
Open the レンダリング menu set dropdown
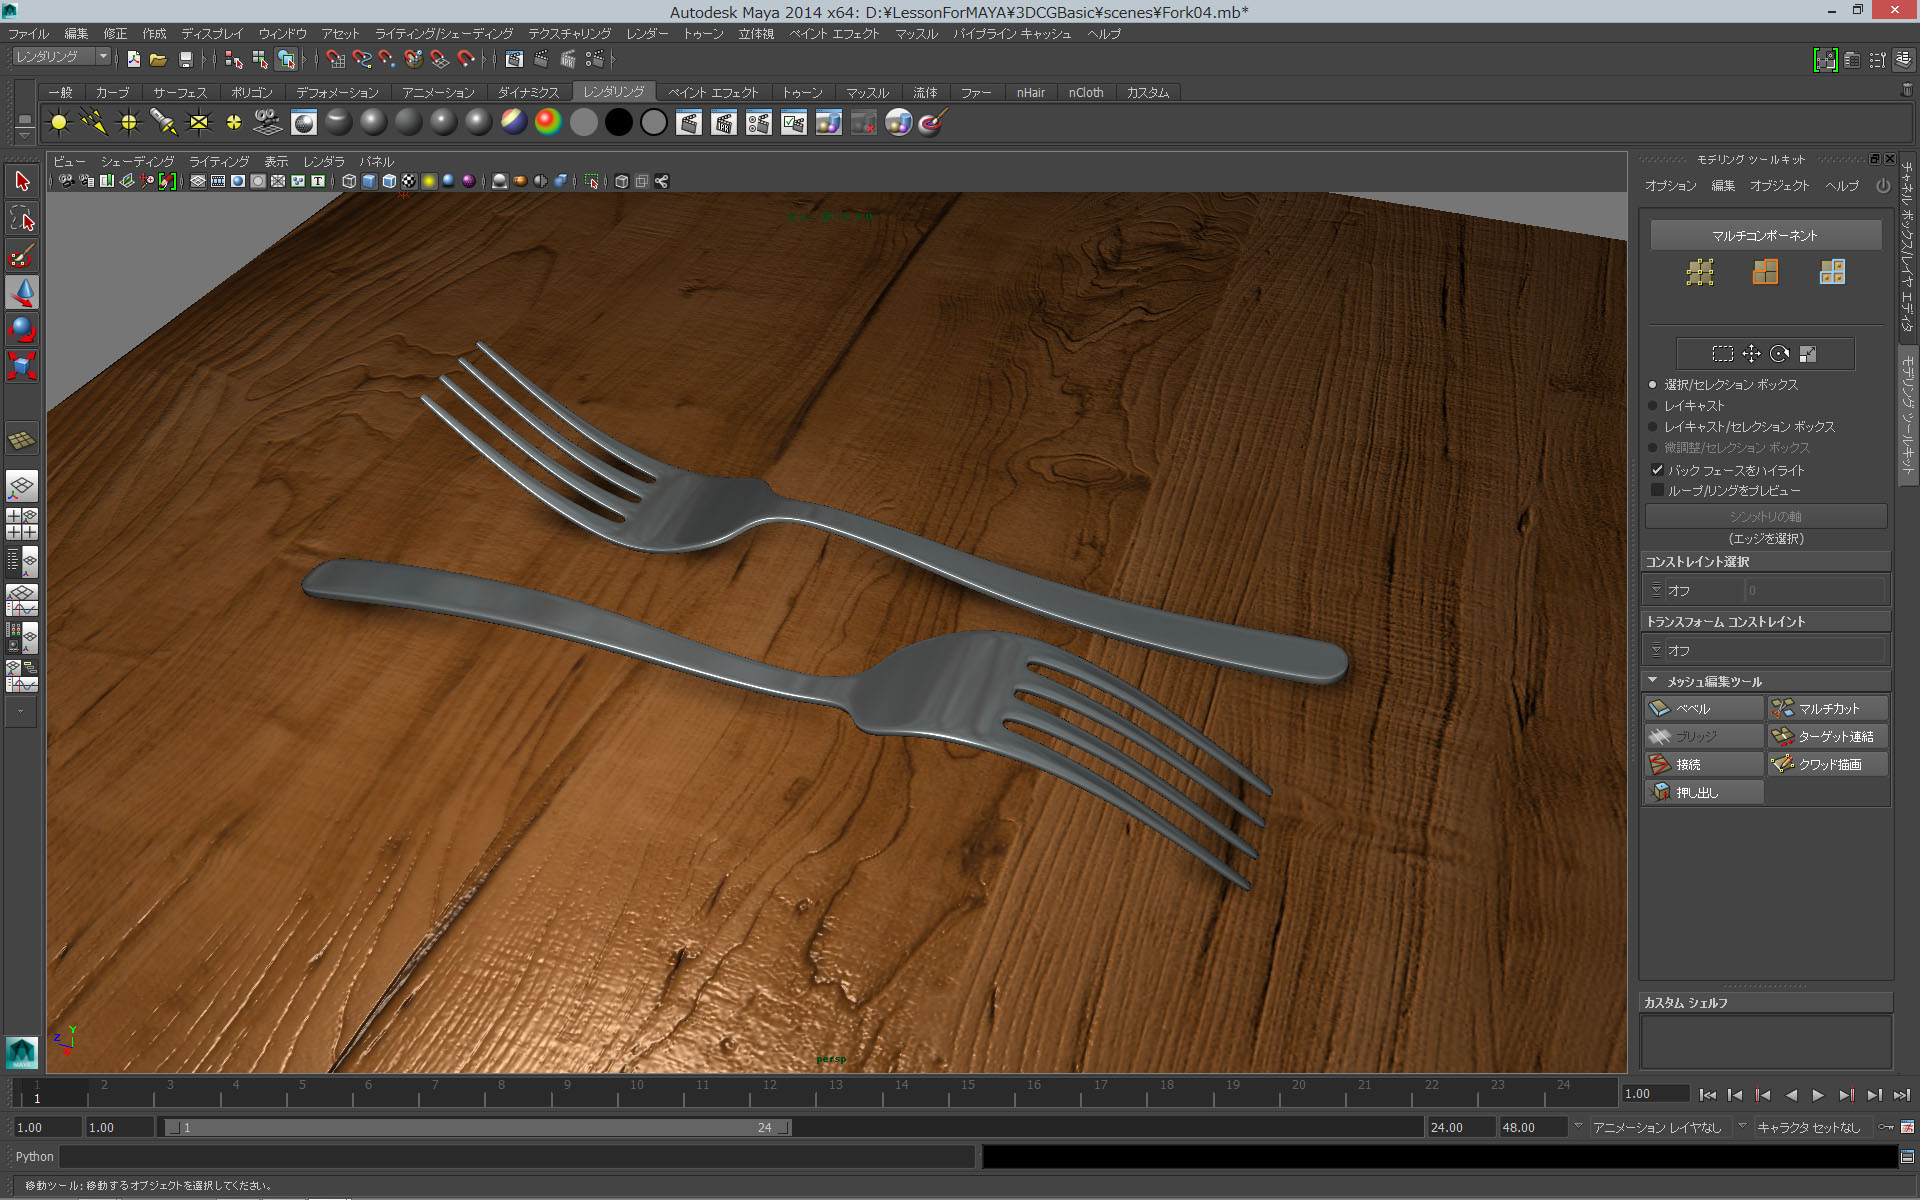coord(100,56)
